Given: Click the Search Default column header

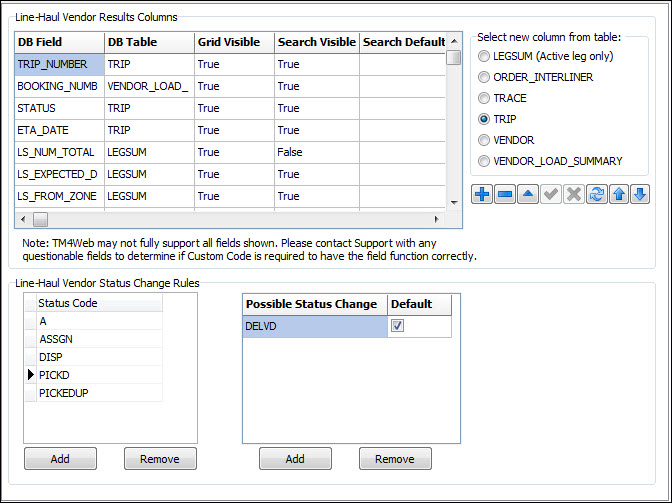Looking at the screenshot, I should coord(403,42).
